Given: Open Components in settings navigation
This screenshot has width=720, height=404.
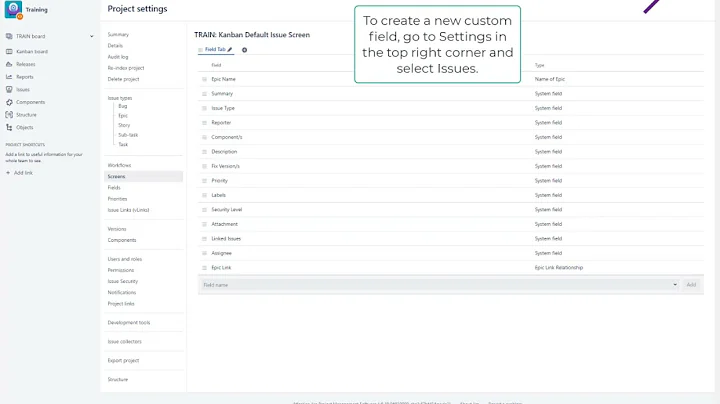Looking at the screenshot, I should [x=122, y=240].
